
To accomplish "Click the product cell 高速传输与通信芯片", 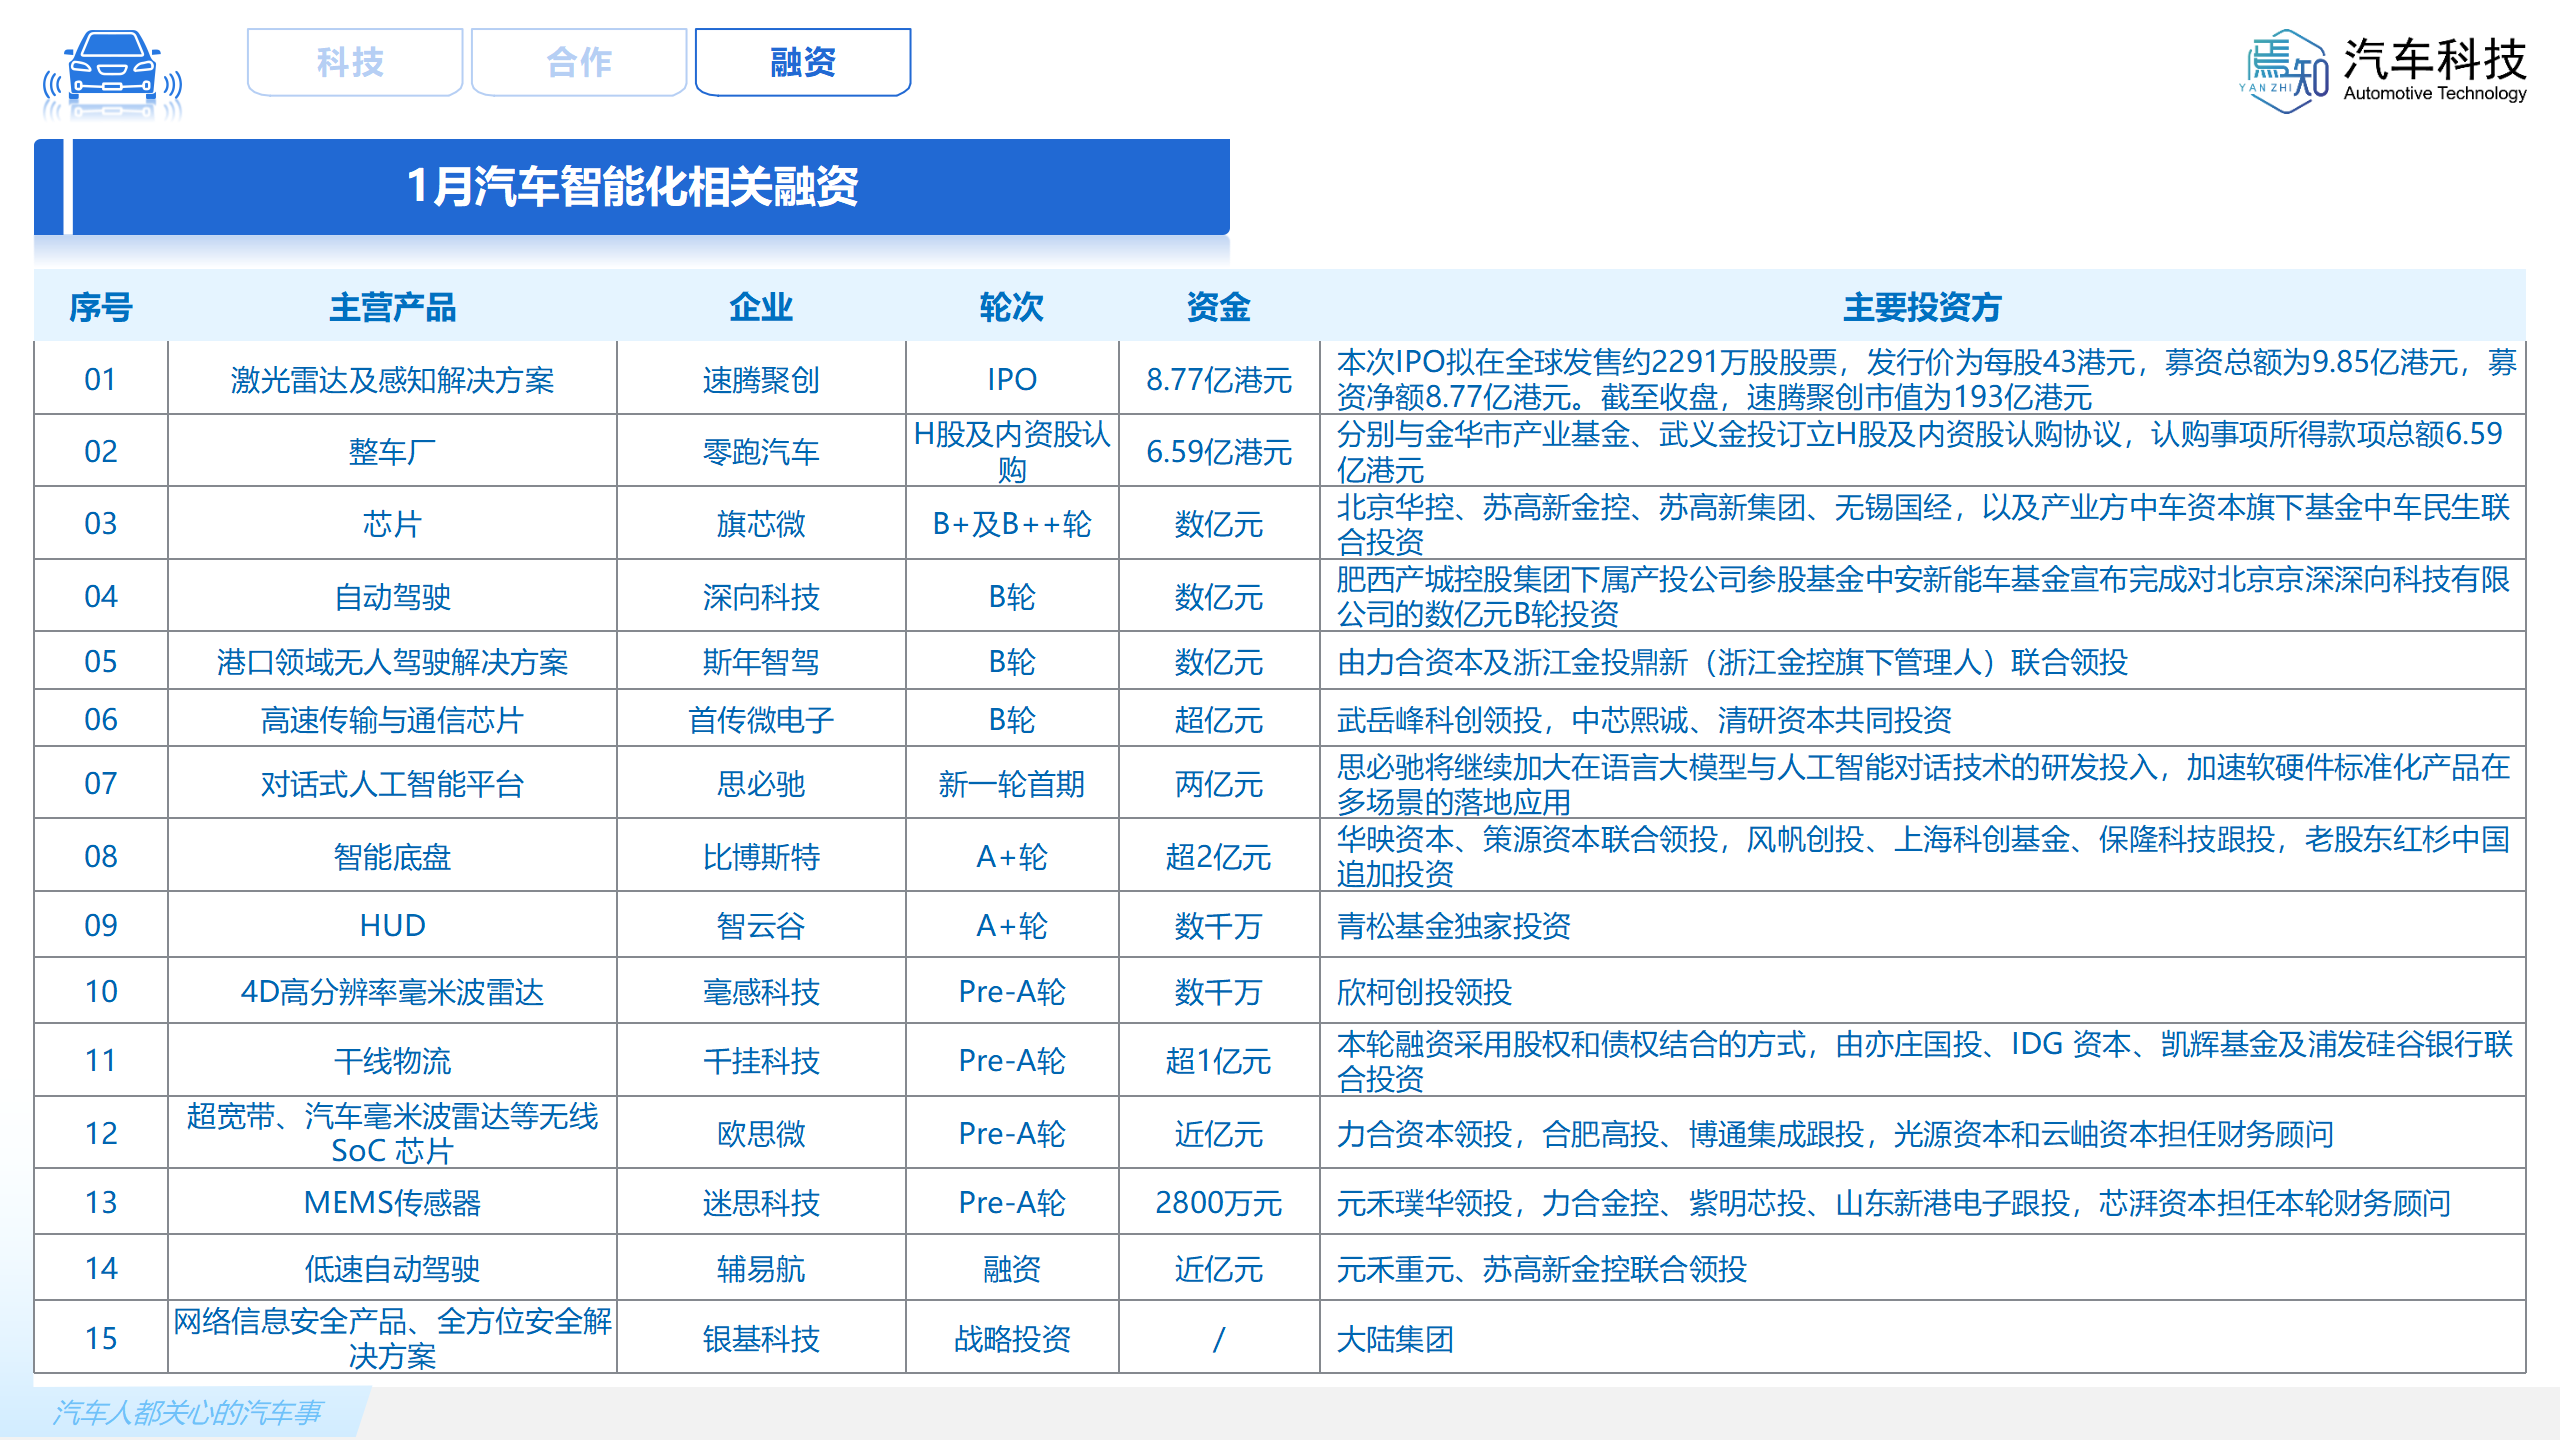I will 392,719.
